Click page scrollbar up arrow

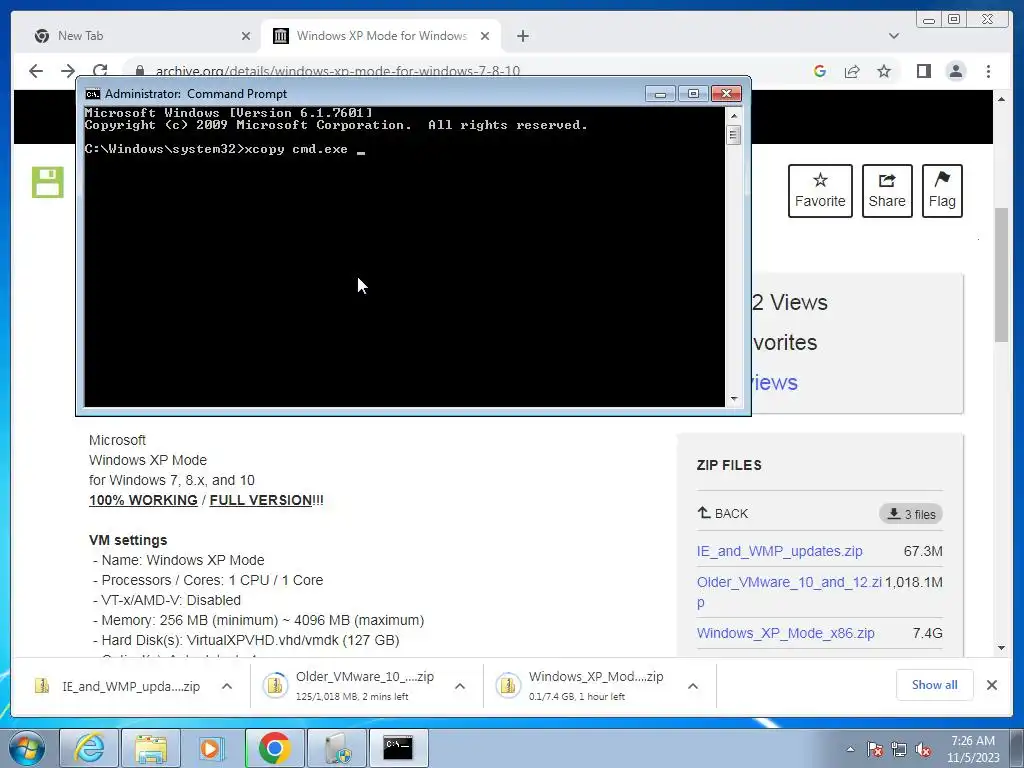[x=1001, y=99]
